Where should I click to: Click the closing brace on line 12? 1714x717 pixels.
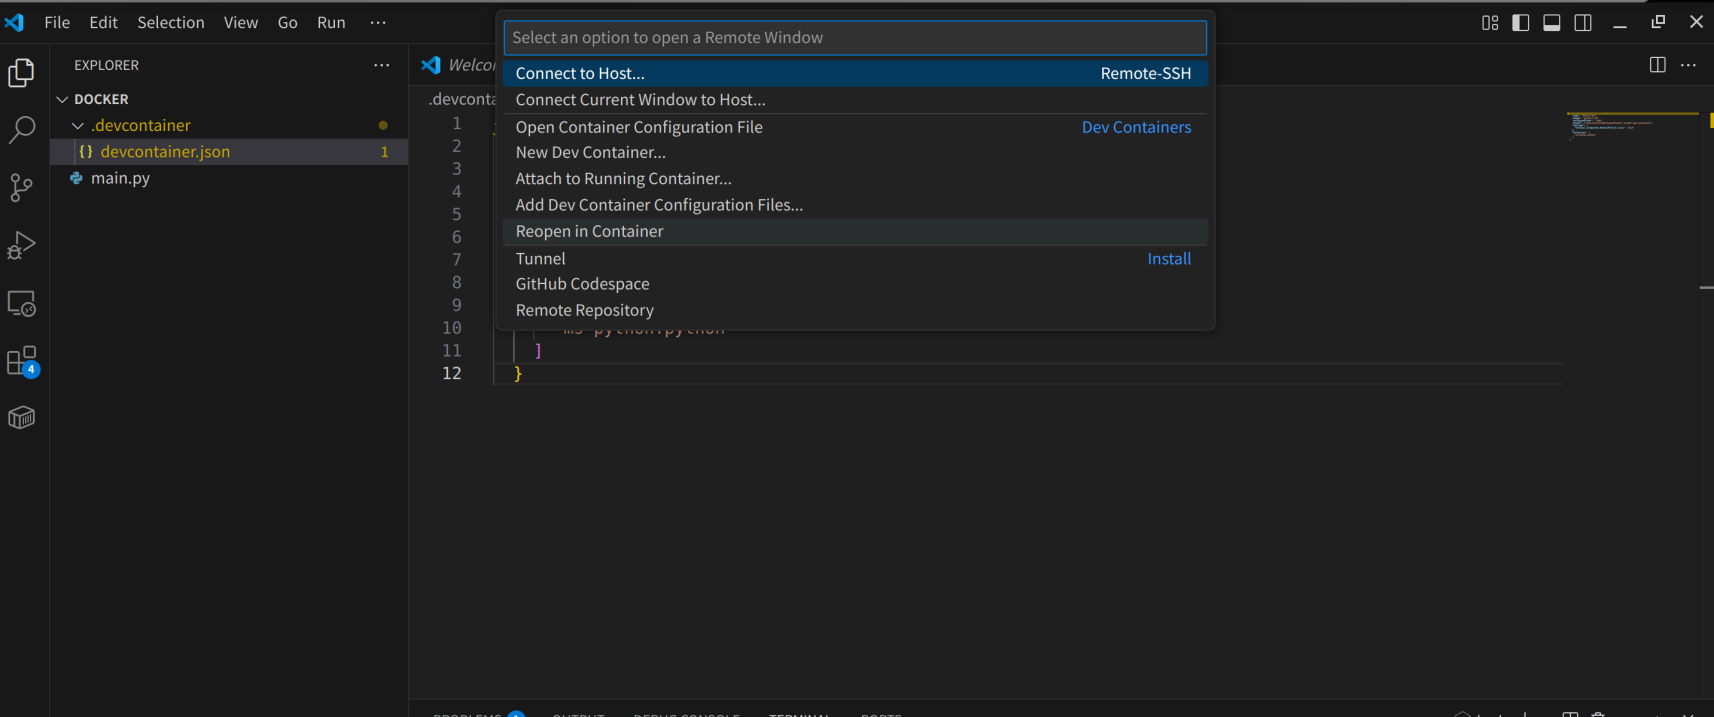(518, 373)
